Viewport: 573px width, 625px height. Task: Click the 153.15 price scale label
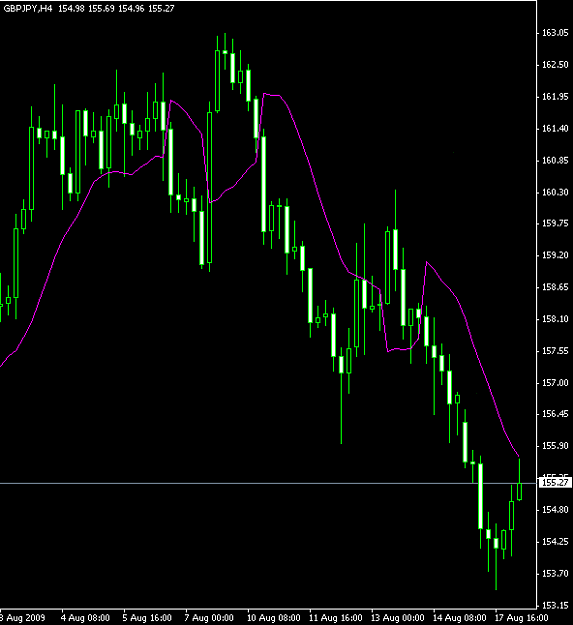555,605
